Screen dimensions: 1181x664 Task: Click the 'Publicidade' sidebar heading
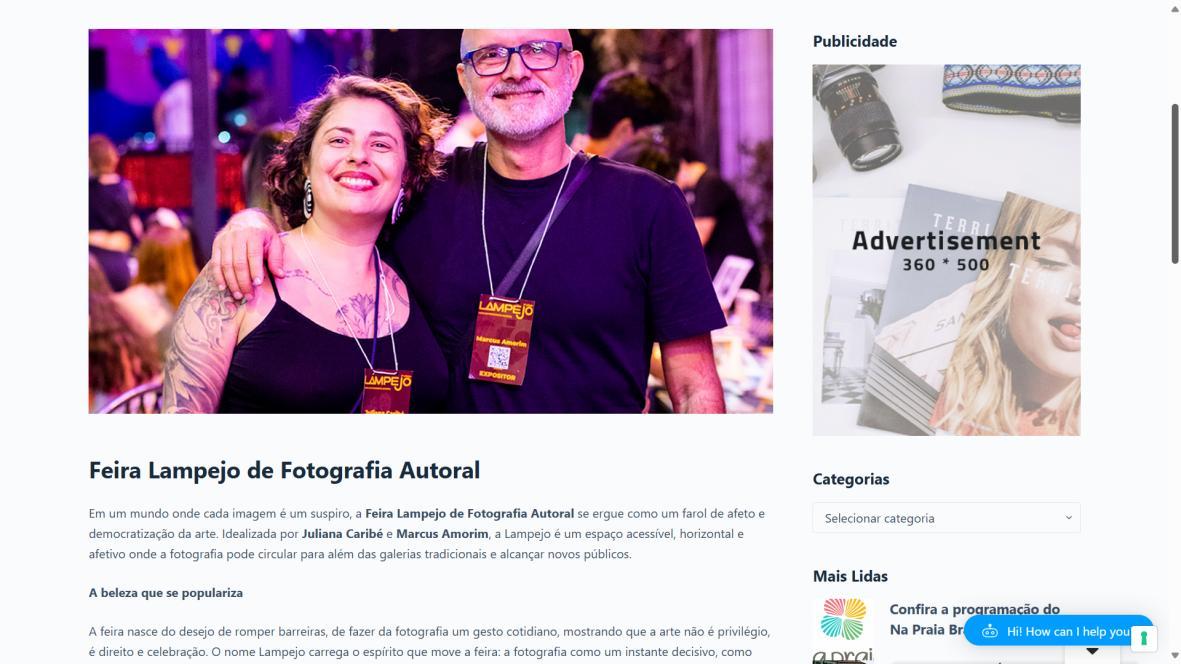pos(854,41)
